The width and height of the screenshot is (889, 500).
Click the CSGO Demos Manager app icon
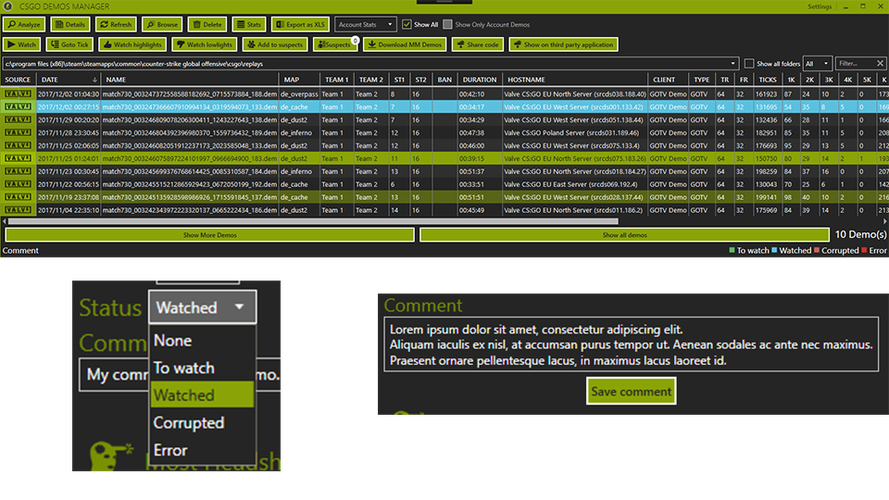point(8,6)
